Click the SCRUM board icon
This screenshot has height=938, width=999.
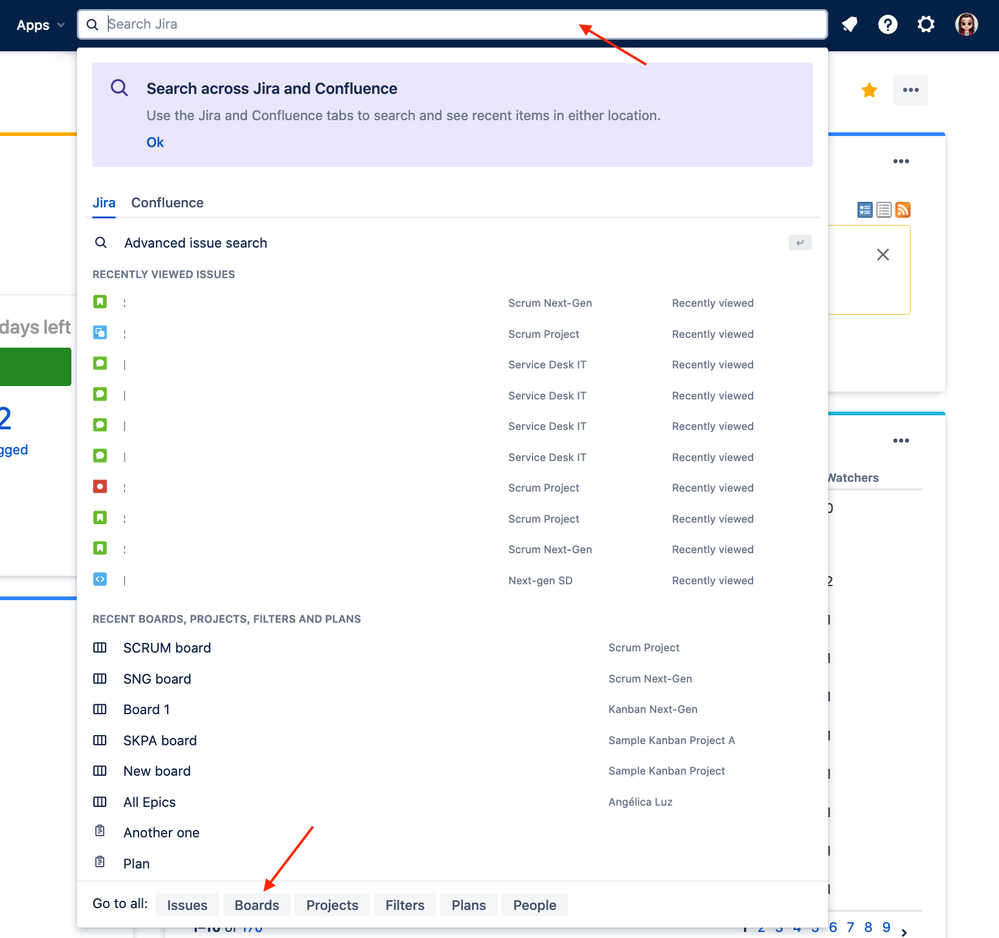coord(100,647)
